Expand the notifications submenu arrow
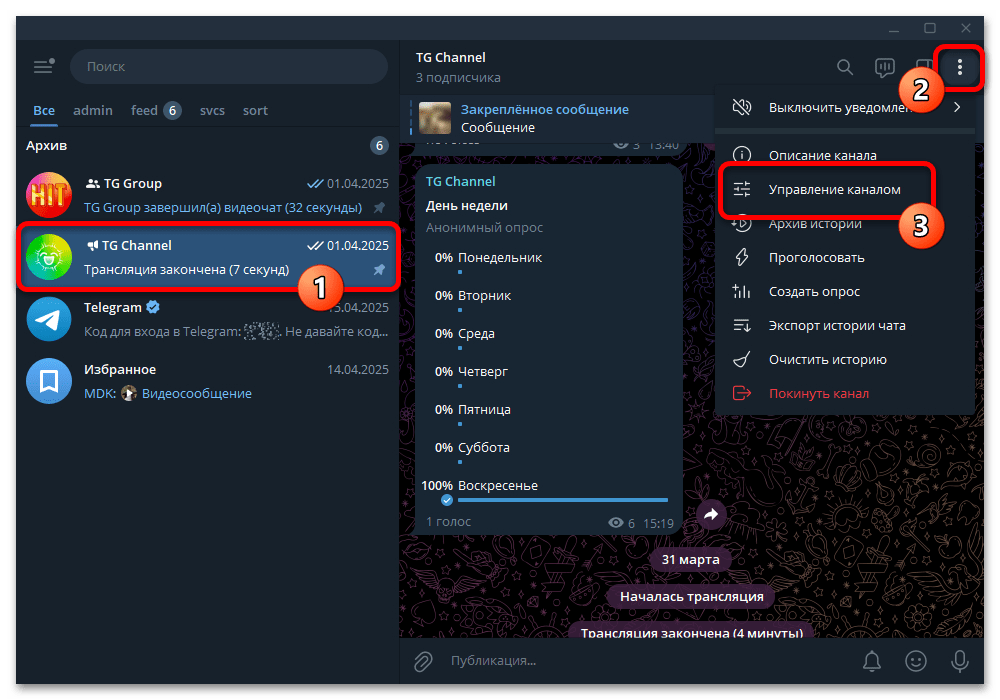Image resolution: width=1000 pixels, height=700 pixels. (x=957, y=107)
